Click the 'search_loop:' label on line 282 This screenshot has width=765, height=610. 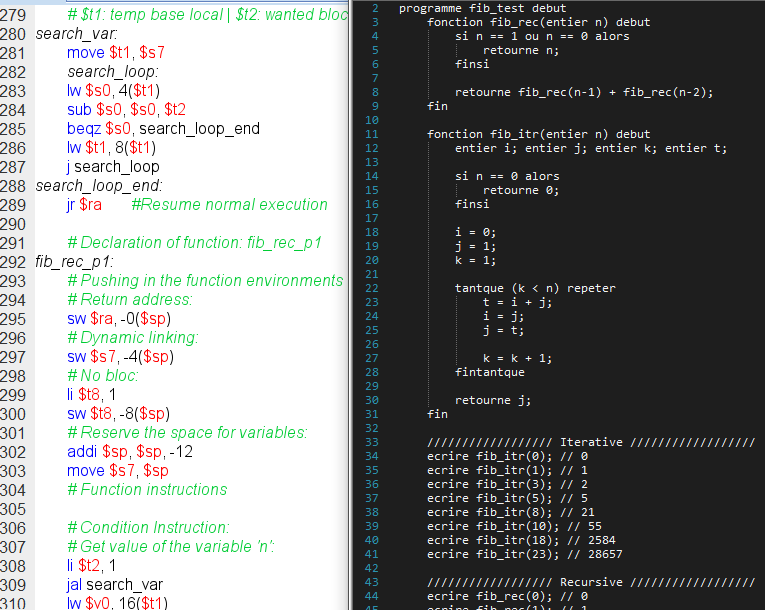[x=113, y=72]
